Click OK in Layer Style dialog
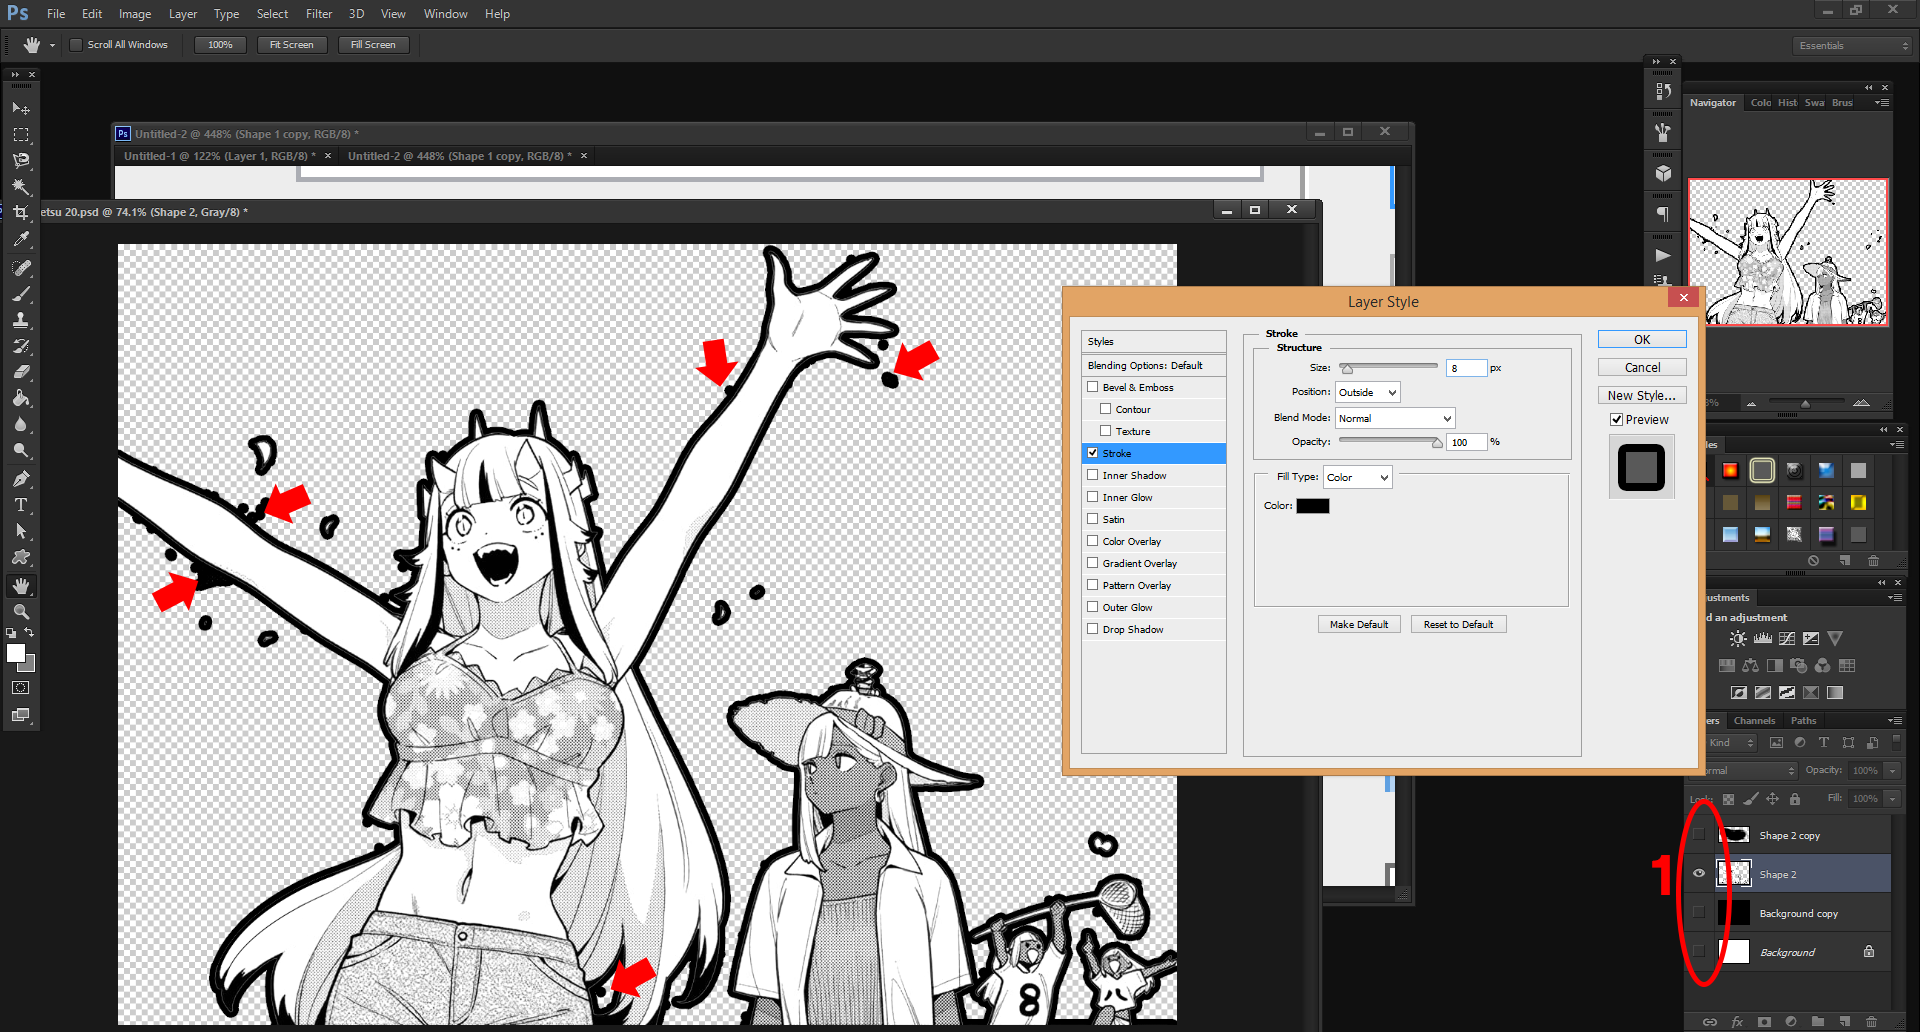Viewport: 1920px width, 1032px height. [1642, 340]
